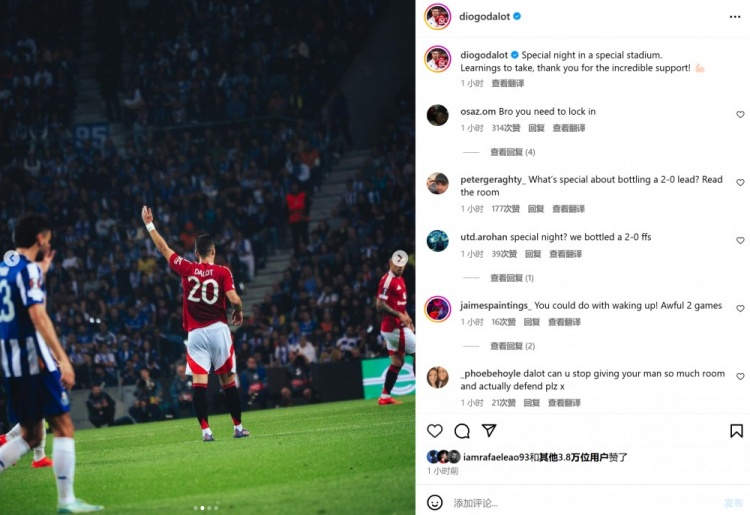Go to previous photo arrow
Viewport: 750px width, 515px height.
(11, 259)
